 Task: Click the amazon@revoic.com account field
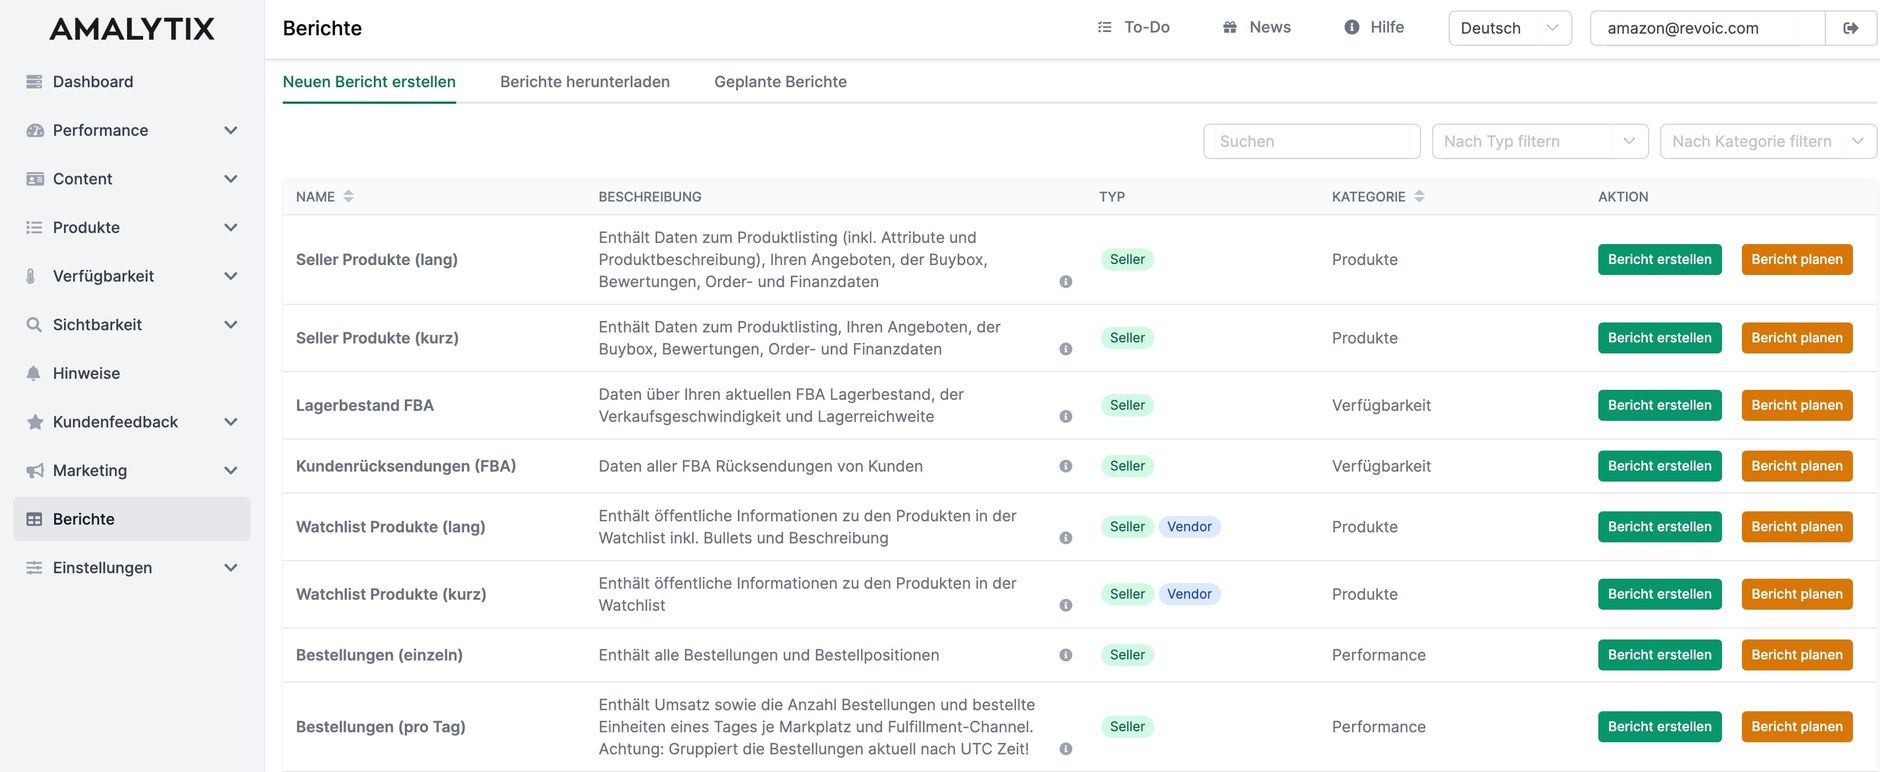tap(1708, 28)
